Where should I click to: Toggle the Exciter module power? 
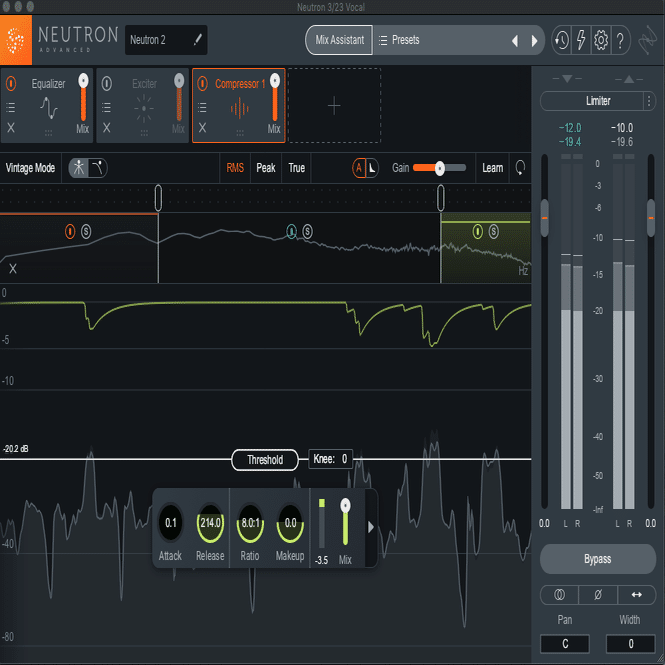(x=107, y=84)
